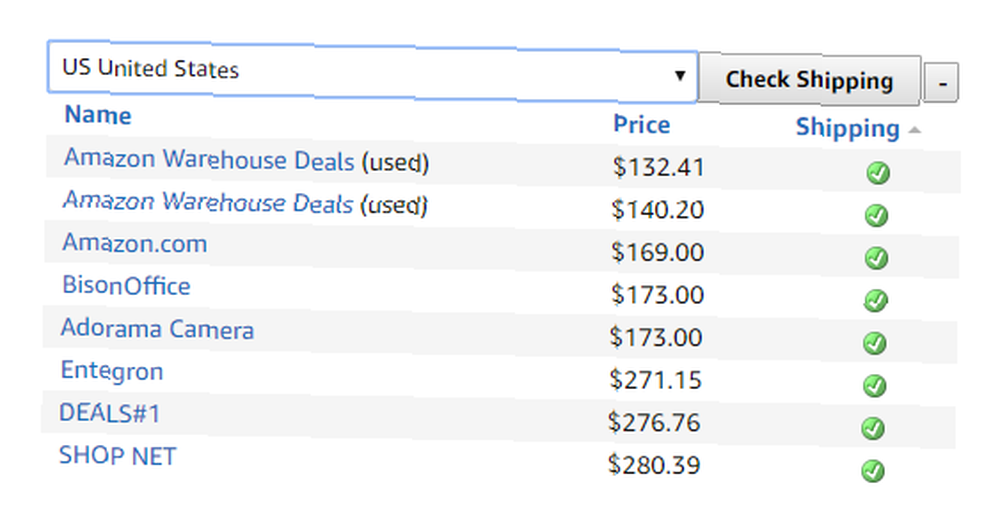Click the country dropdown arrow

coord(680,76)
